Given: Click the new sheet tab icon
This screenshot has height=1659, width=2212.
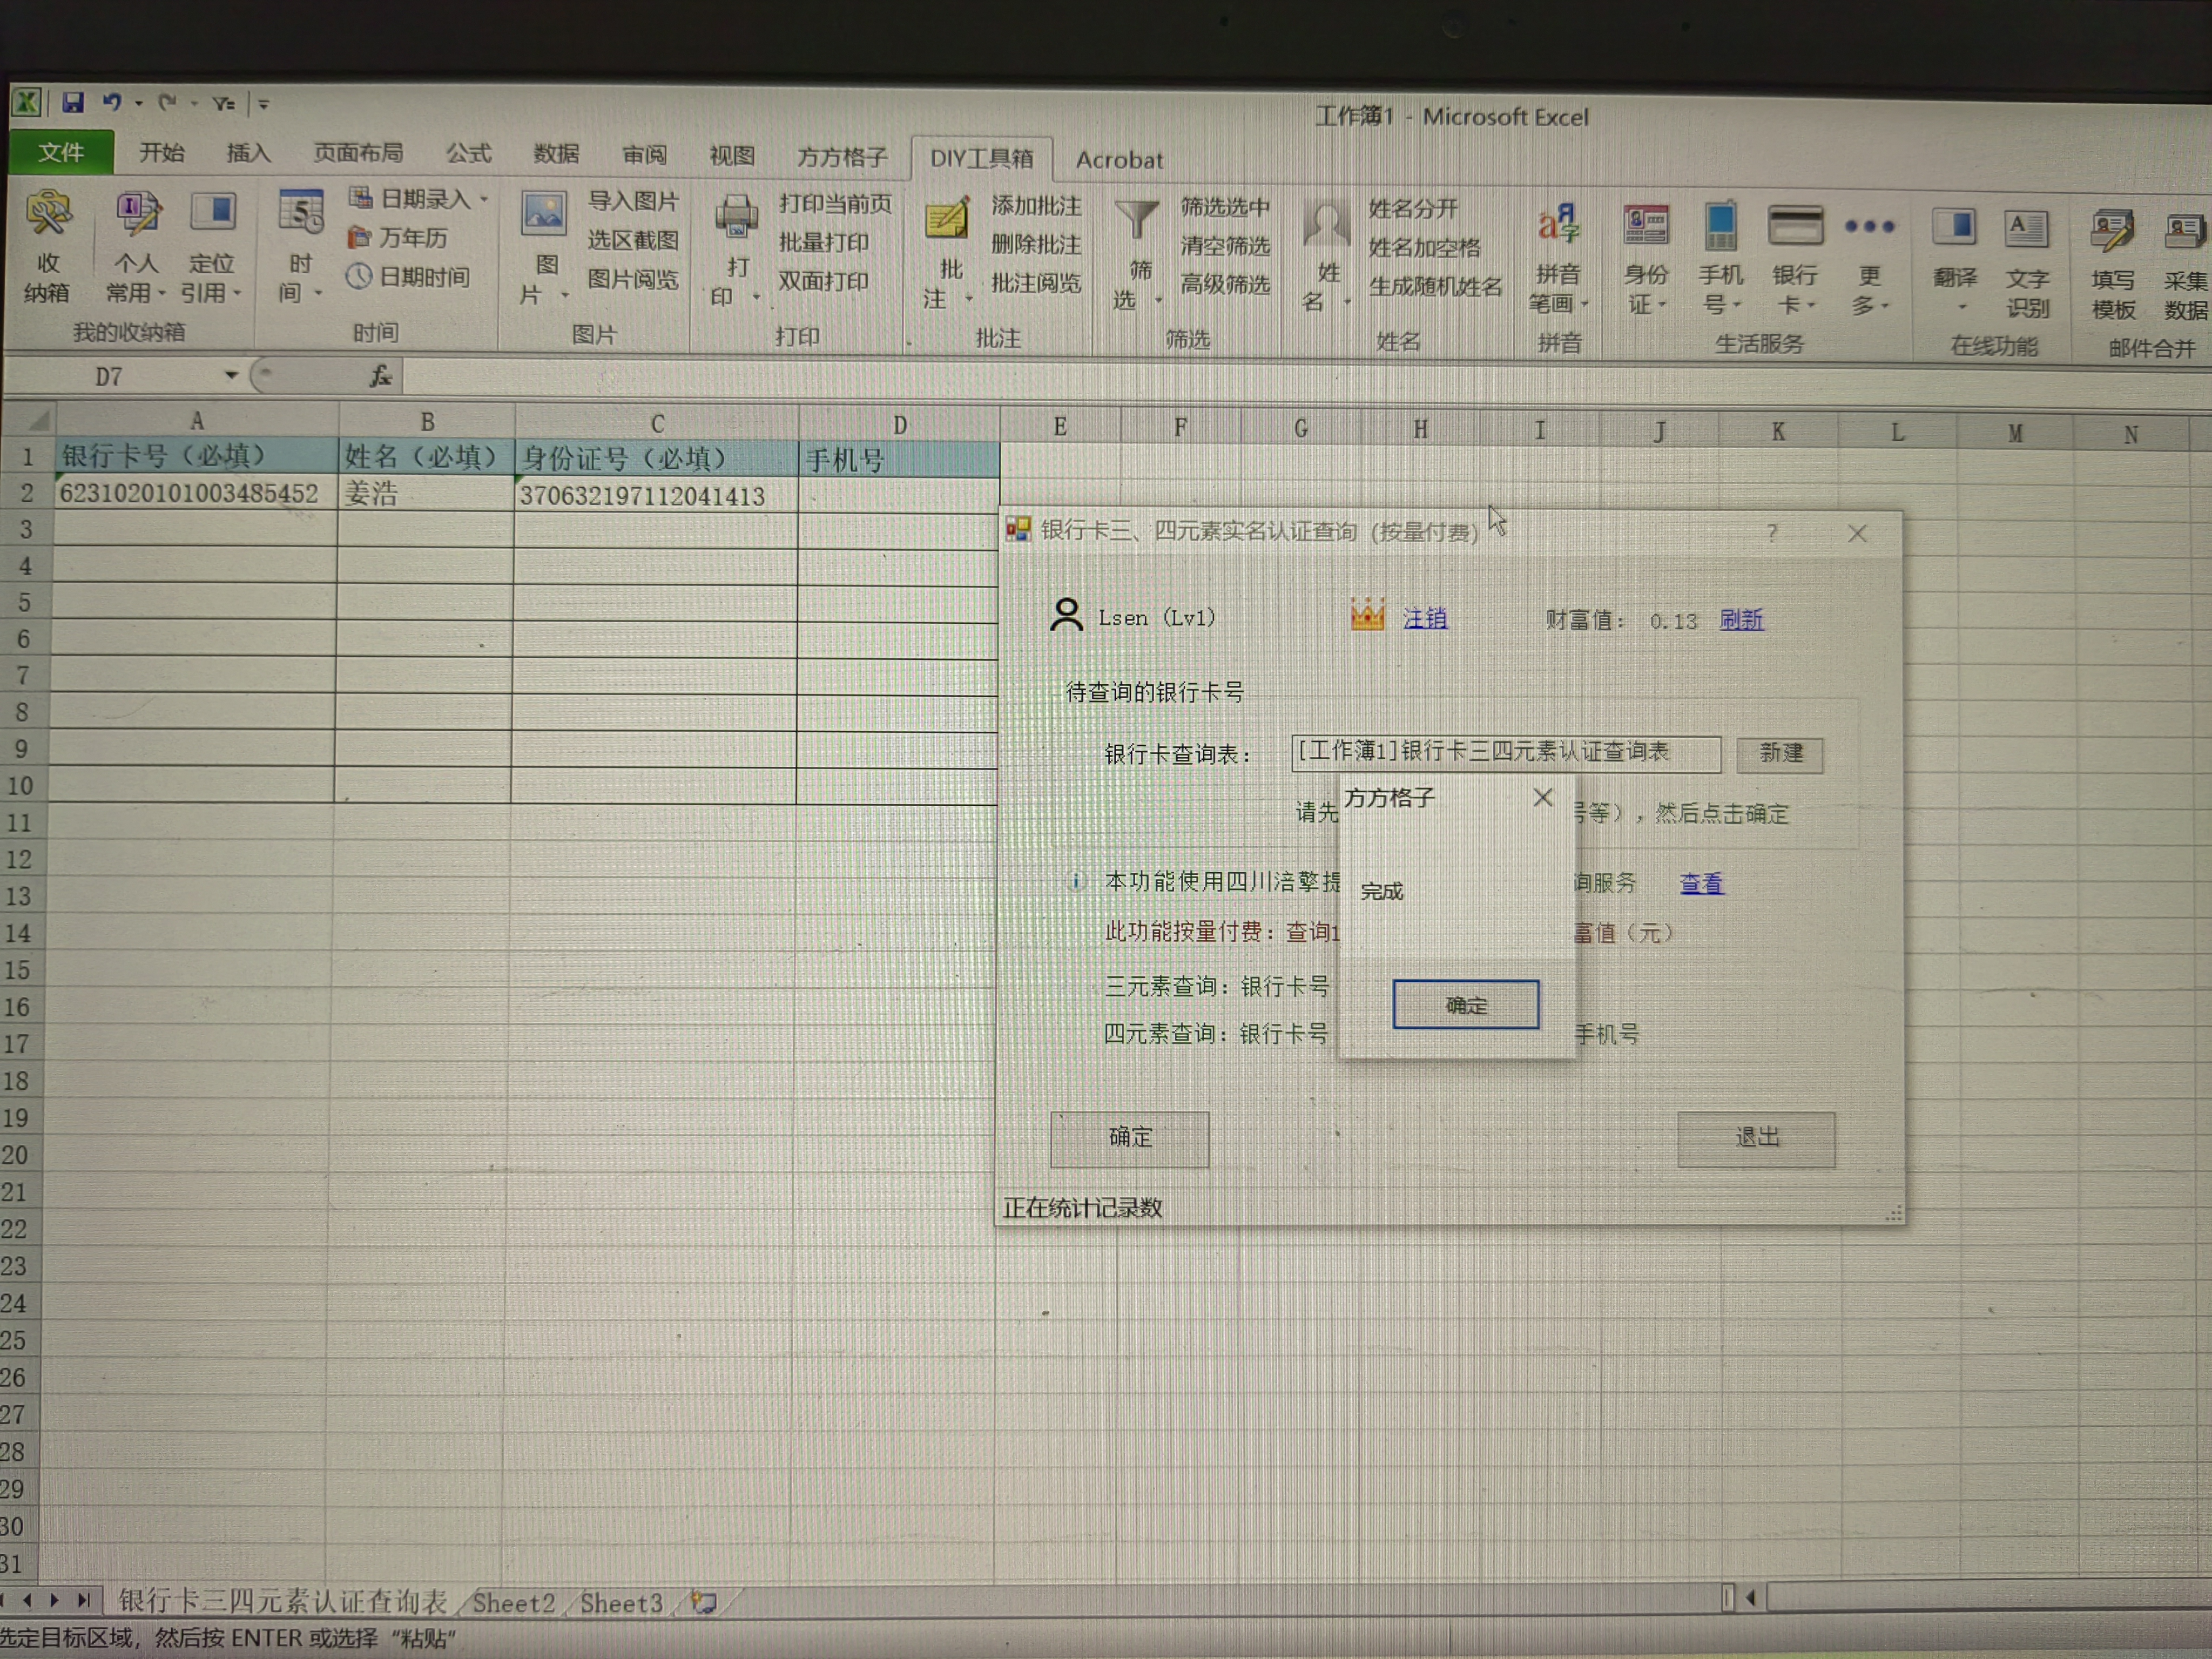Looking at the screenshot, I should click(x=704, y=1602).
